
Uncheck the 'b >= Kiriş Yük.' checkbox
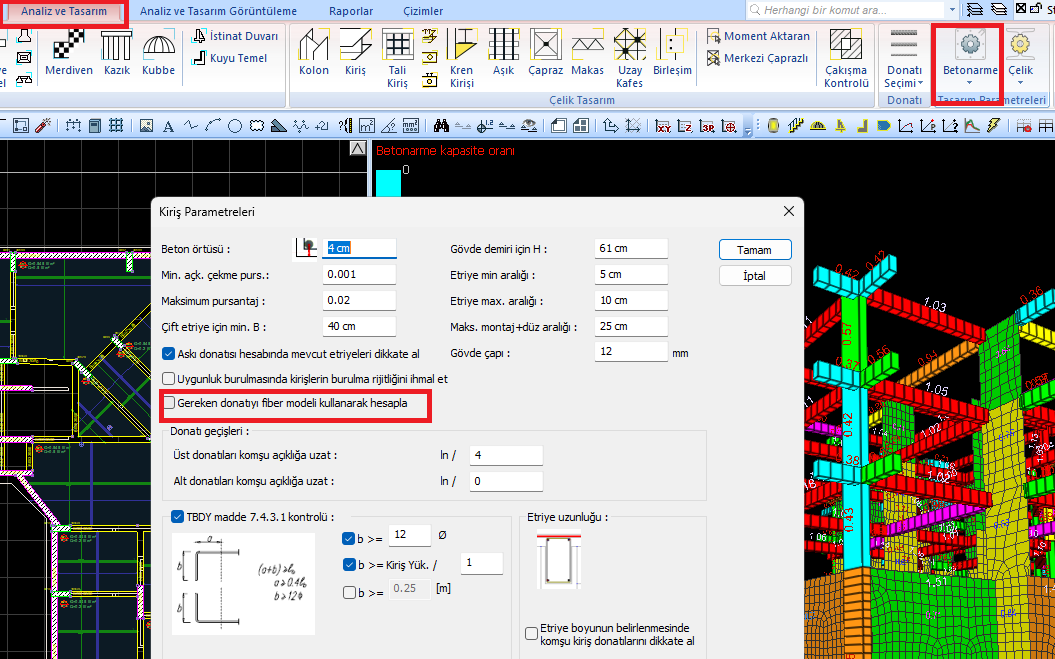pyautogui.click(x=349, y=565)
